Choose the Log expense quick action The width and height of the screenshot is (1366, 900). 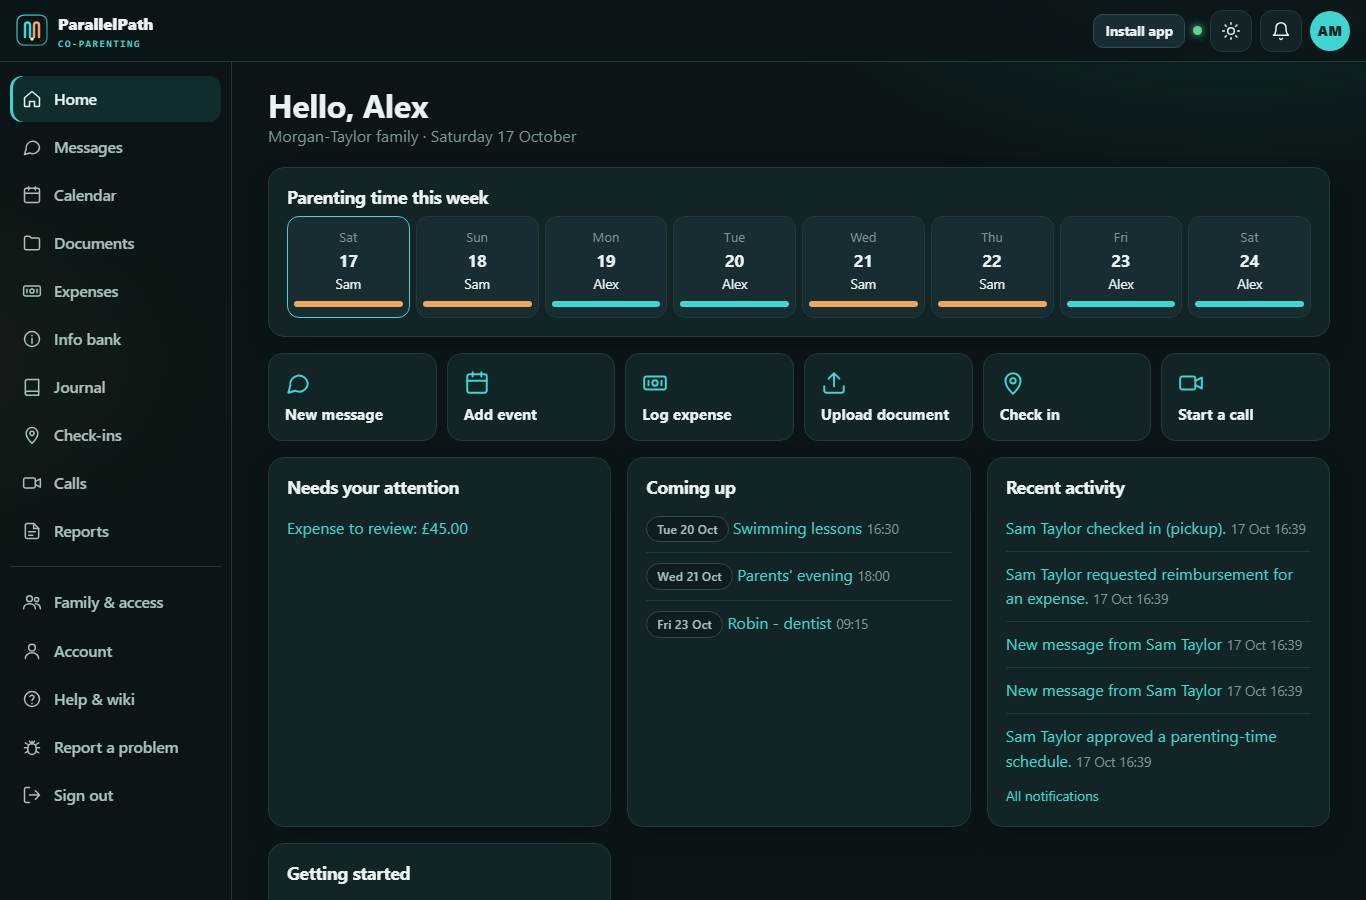click(x=709, y=397)
